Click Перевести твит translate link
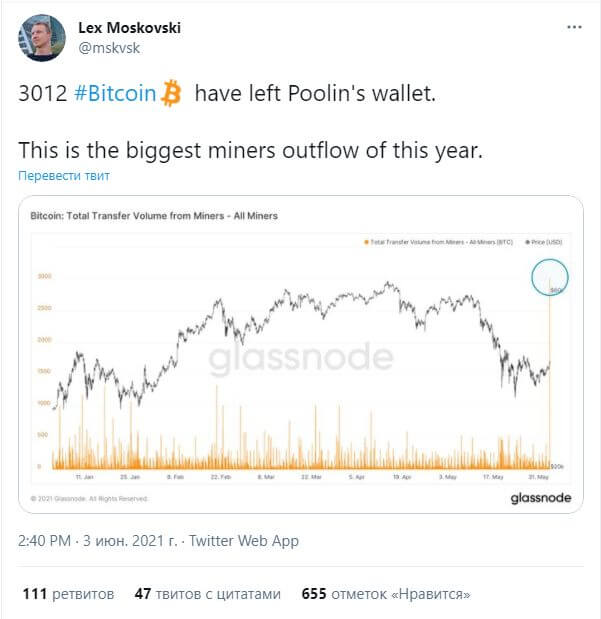 64,175
